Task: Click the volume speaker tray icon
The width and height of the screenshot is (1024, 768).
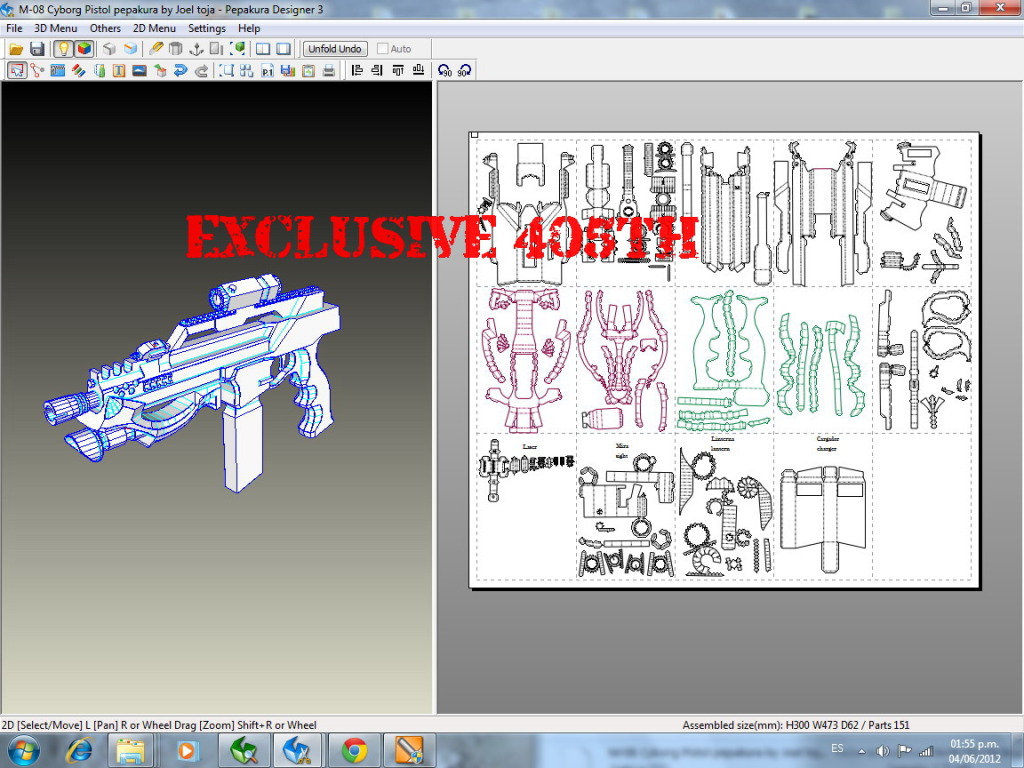Action: pos(882,752)
